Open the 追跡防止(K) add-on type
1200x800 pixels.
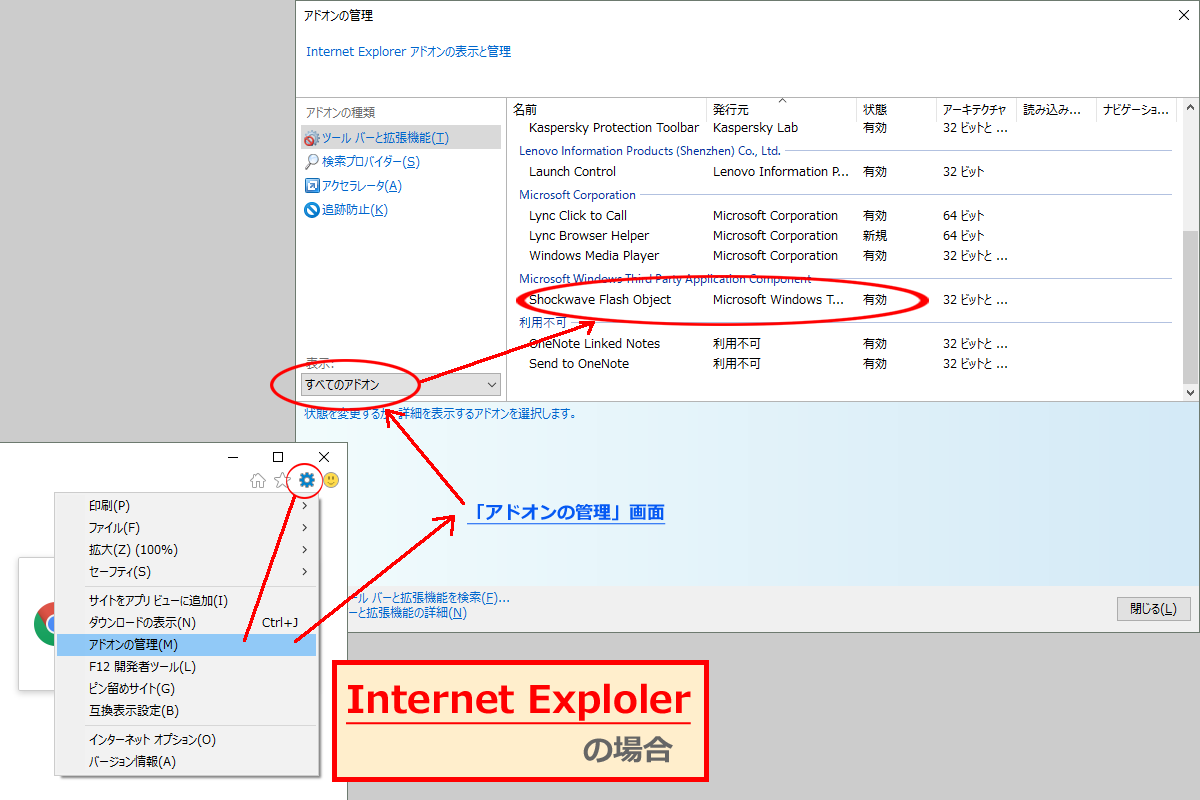(346, 210)
